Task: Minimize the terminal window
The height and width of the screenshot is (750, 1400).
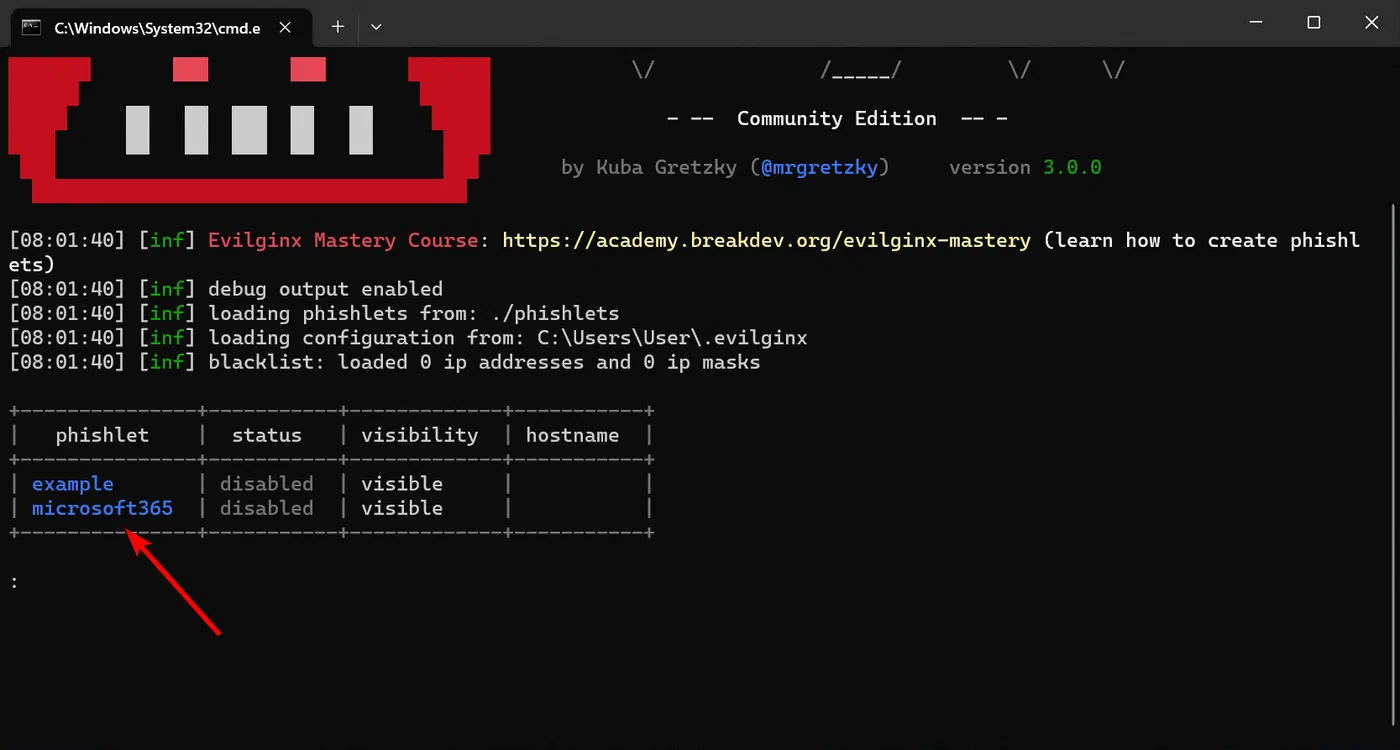Action: coord(1256,22)
